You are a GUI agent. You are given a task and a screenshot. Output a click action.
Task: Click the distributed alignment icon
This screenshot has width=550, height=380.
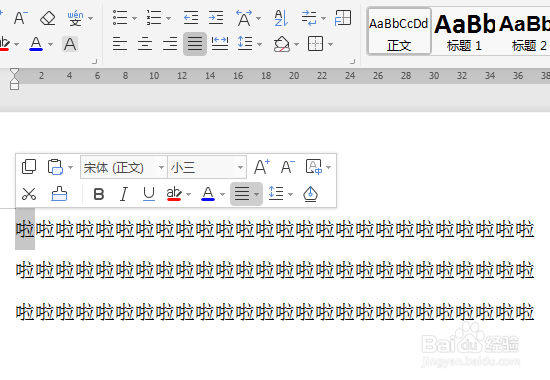click(220, 44)
